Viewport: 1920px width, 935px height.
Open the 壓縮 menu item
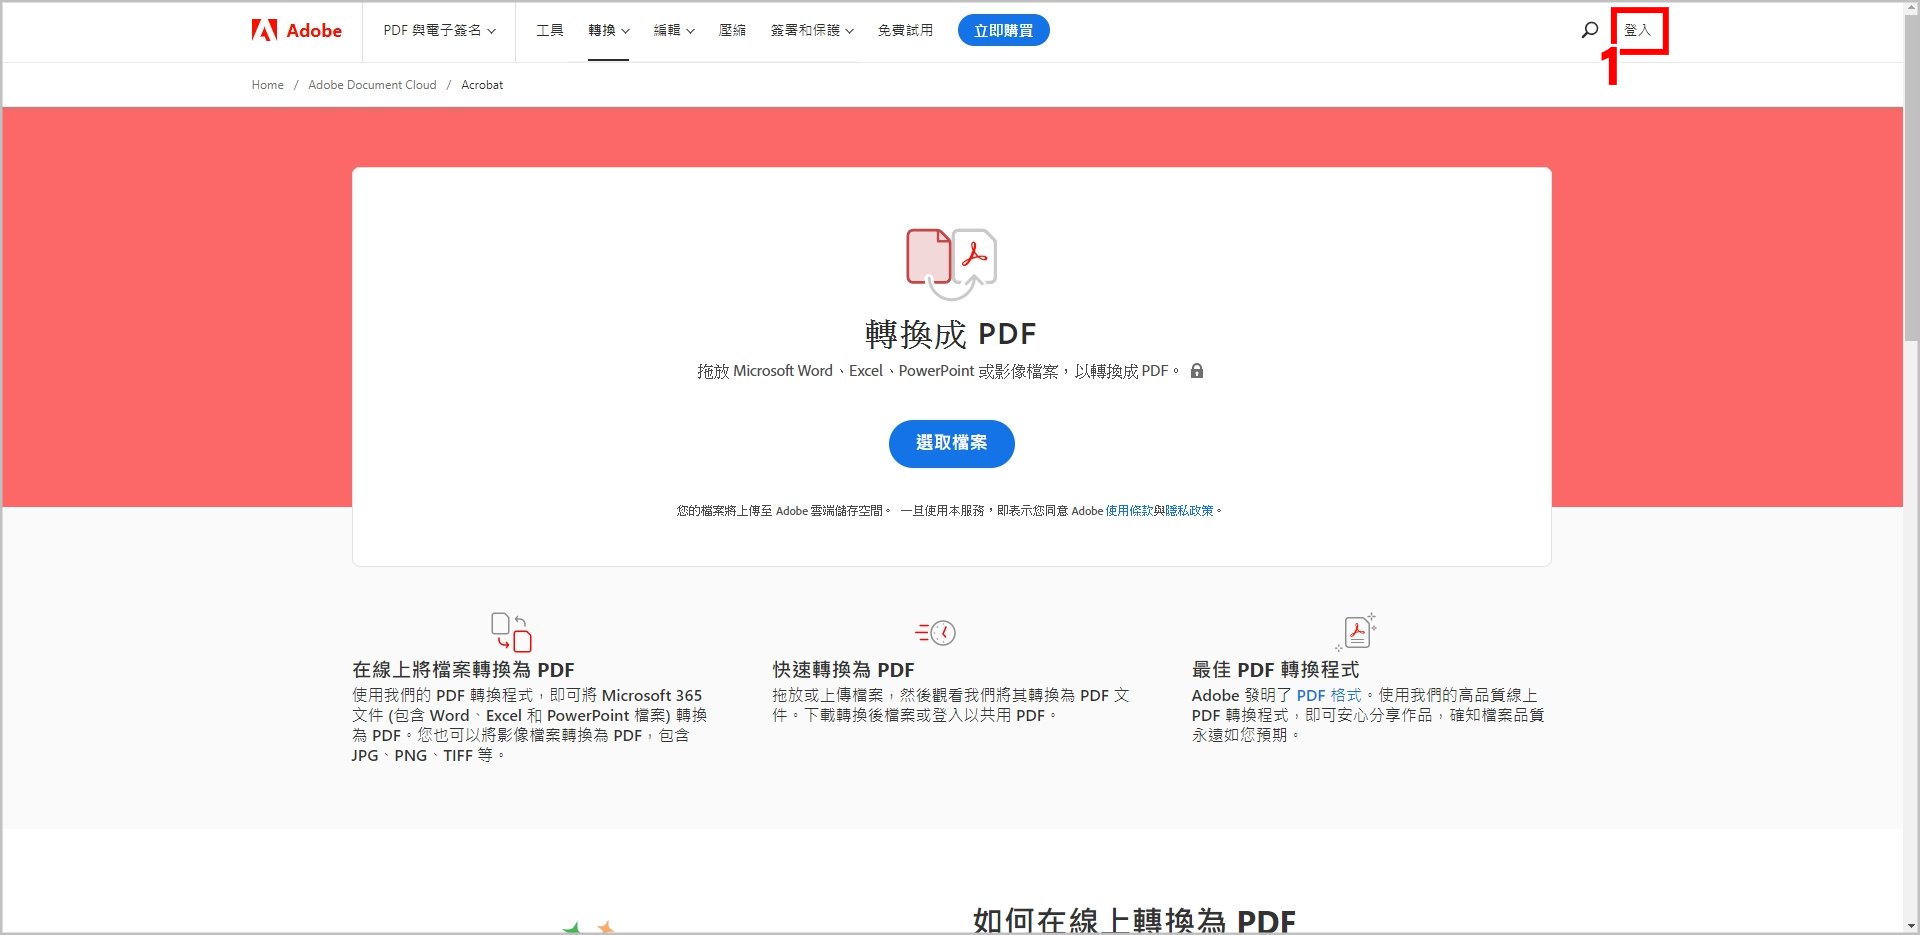coord(732,31)
